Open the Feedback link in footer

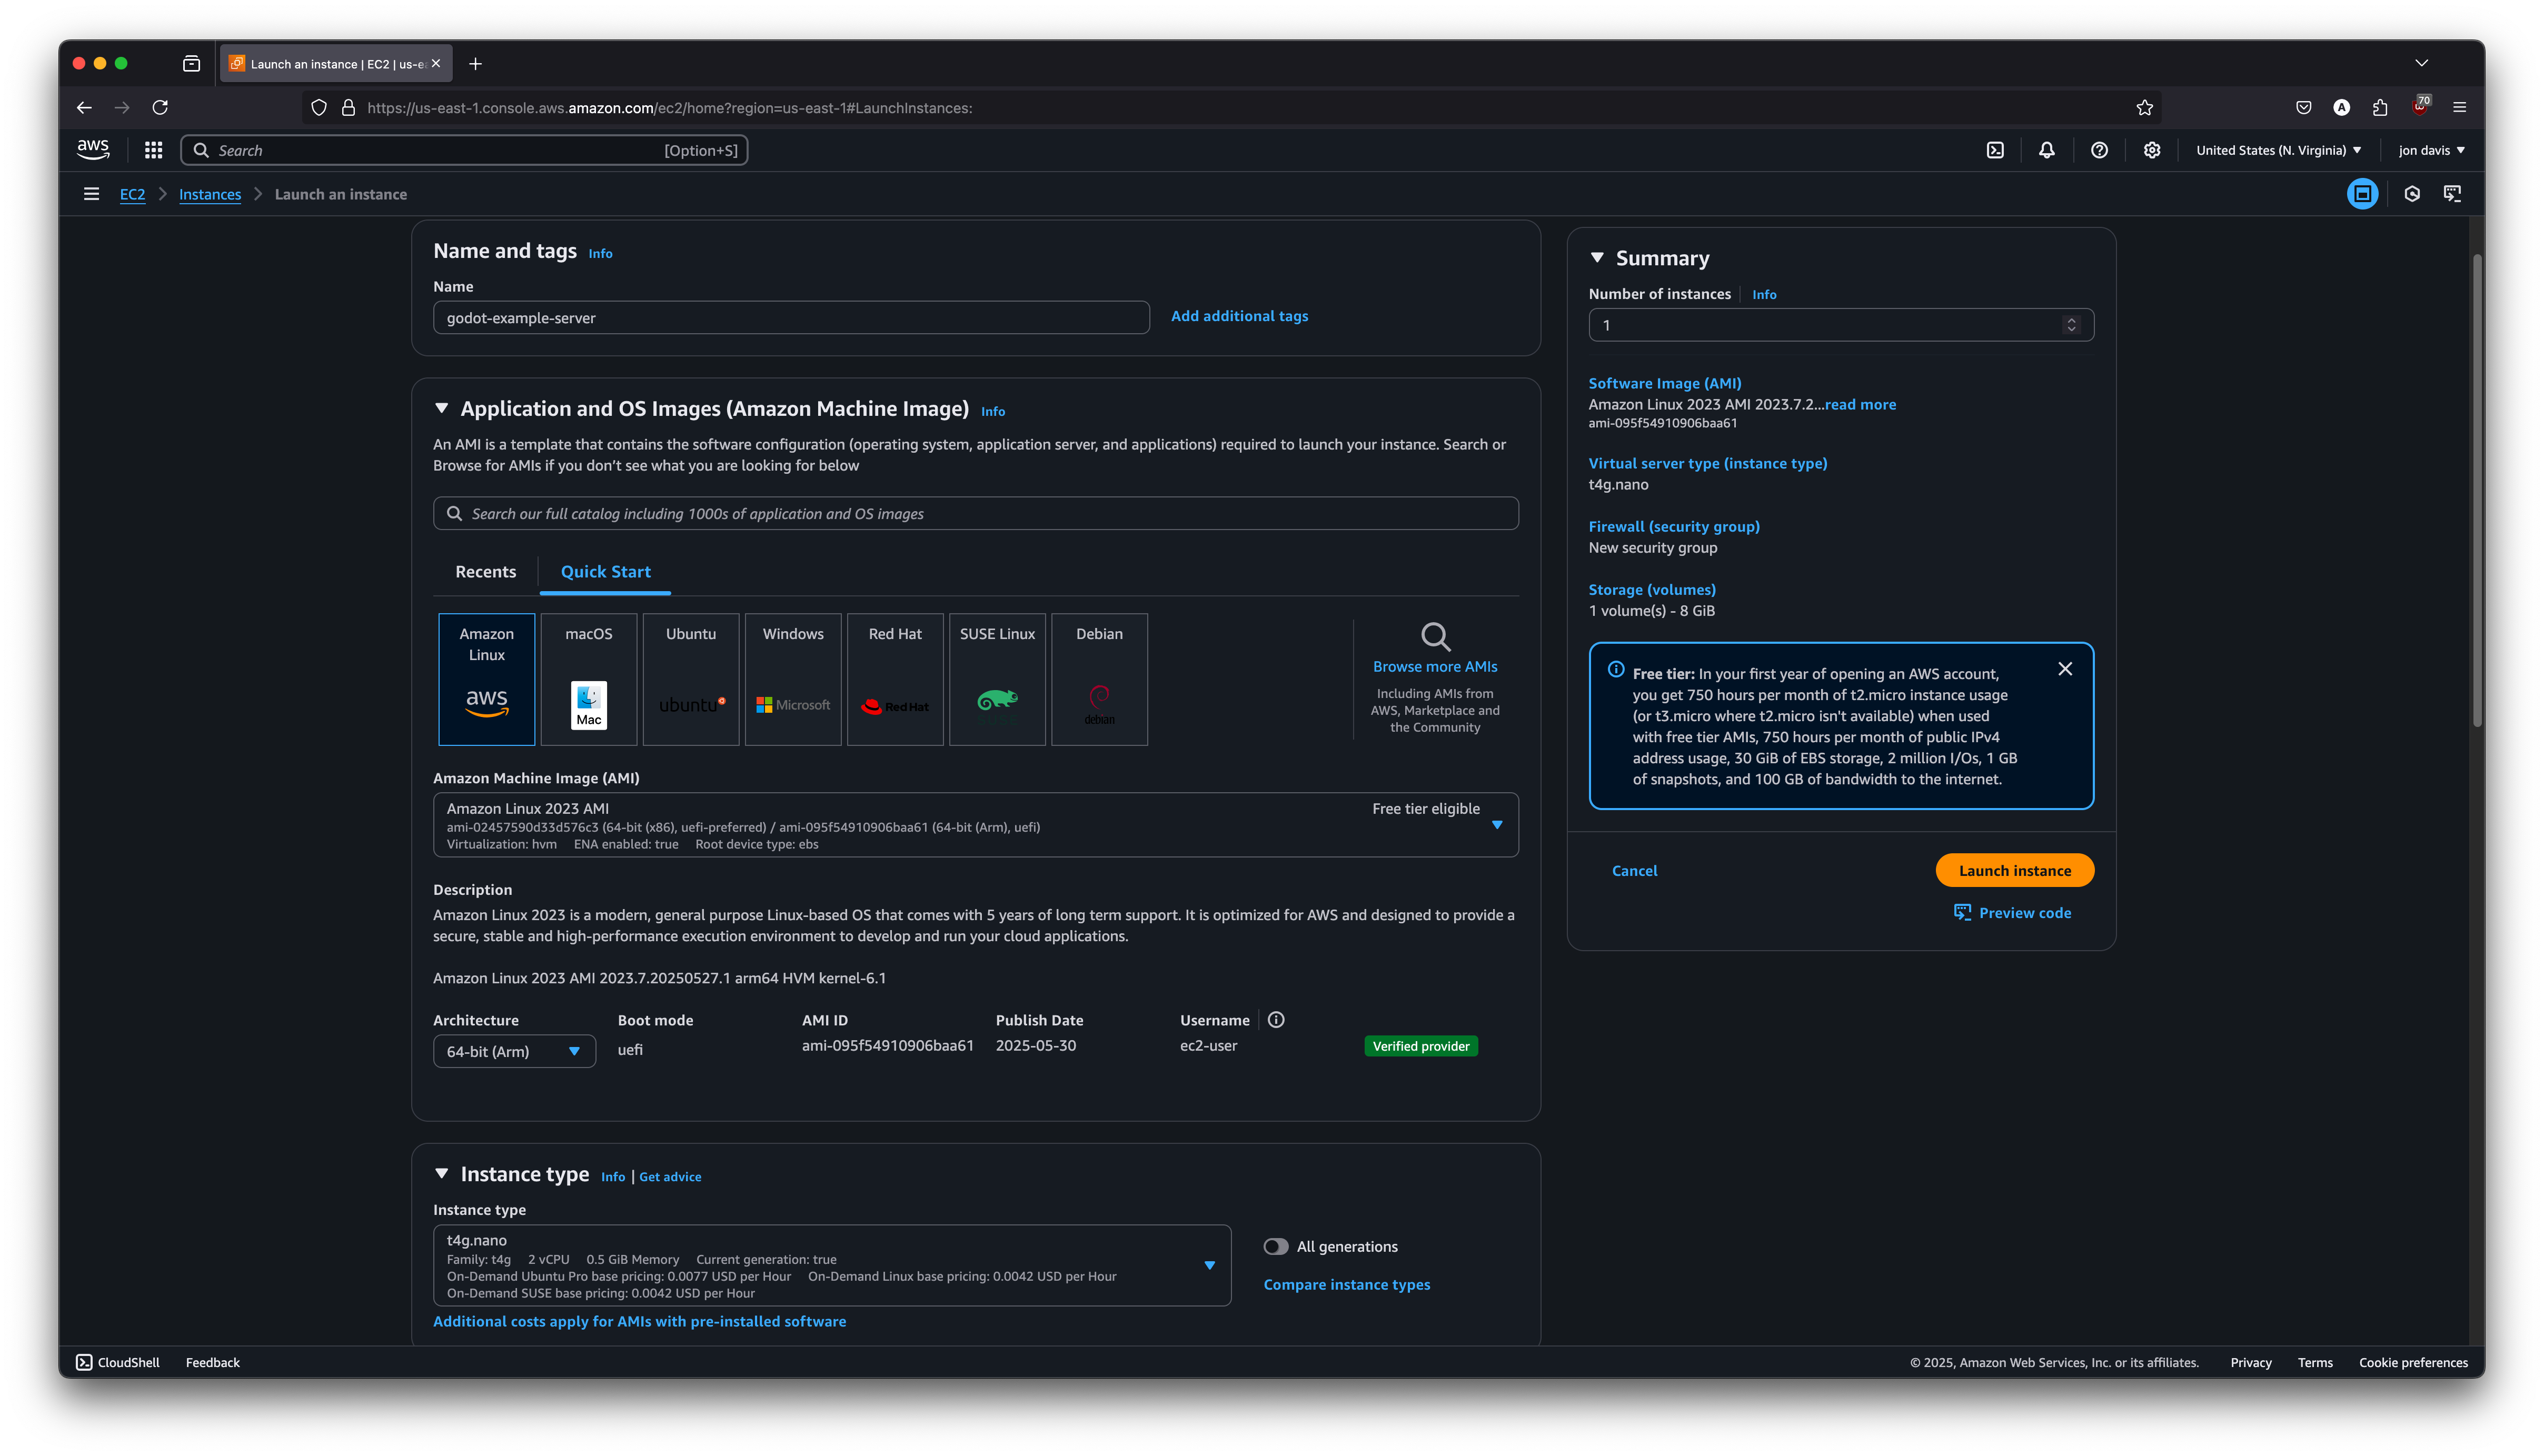click(212, 1362)
